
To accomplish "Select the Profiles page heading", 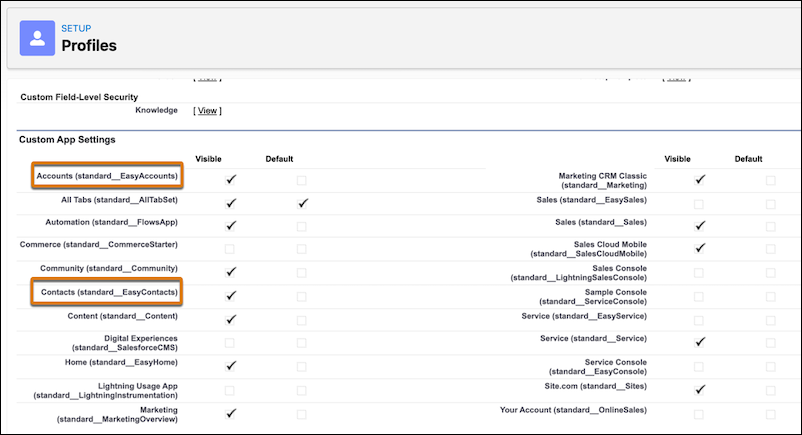I will [x=89, y=46].
